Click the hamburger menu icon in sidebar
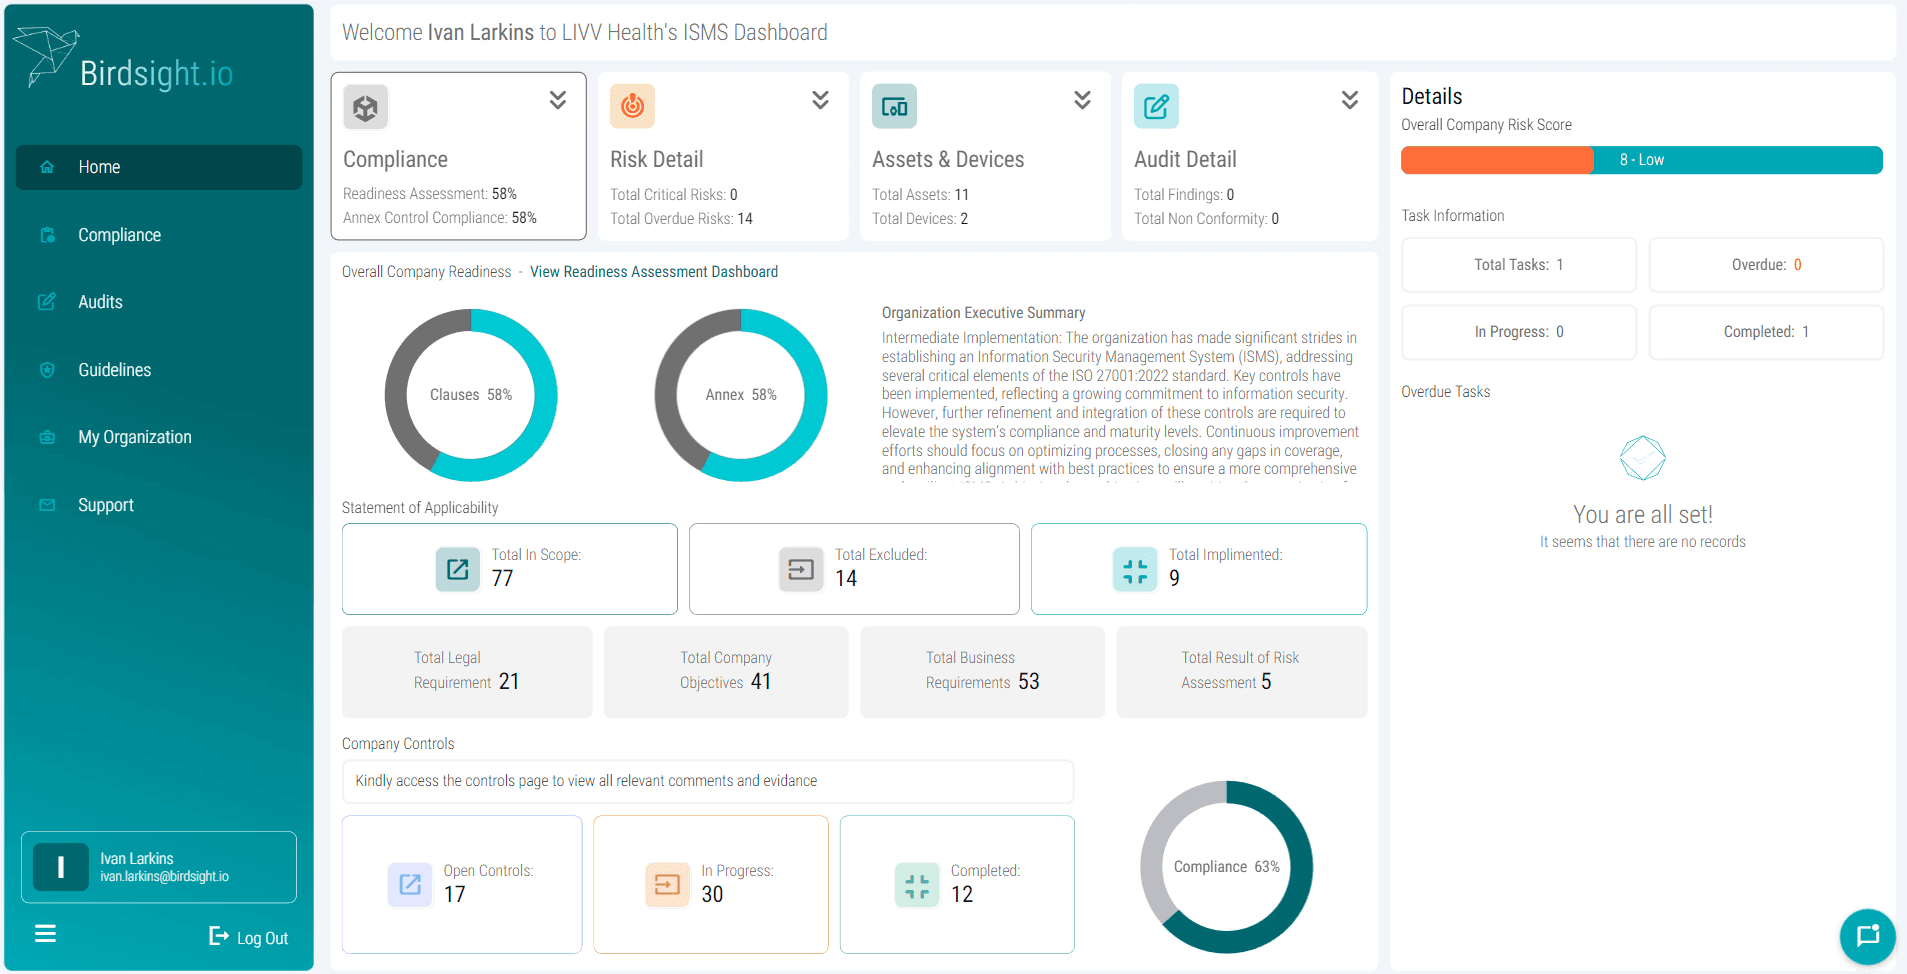This screenshot has height=974, width=1907. 45,934
